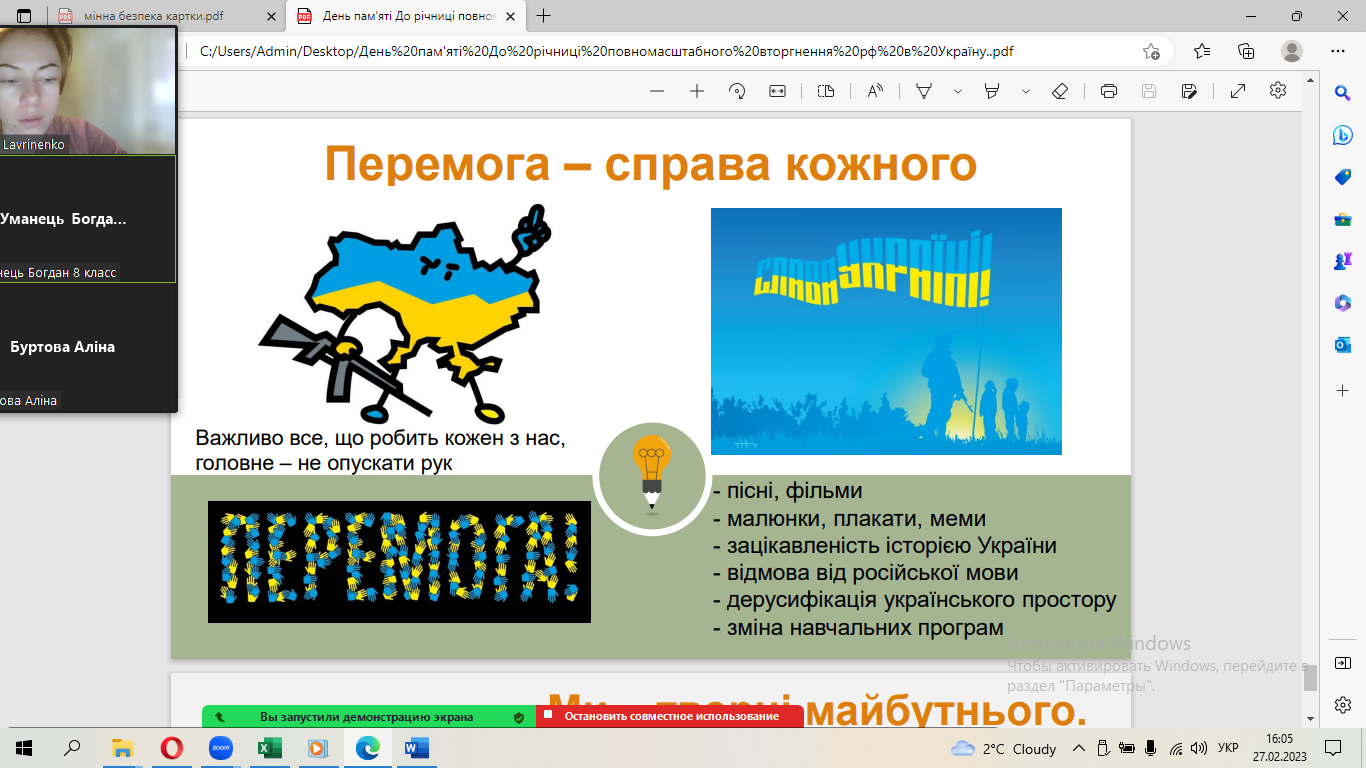Click the fit to width icon
Image resolution: width=1366 pixels, height=768 pixels.
(777, 91)
